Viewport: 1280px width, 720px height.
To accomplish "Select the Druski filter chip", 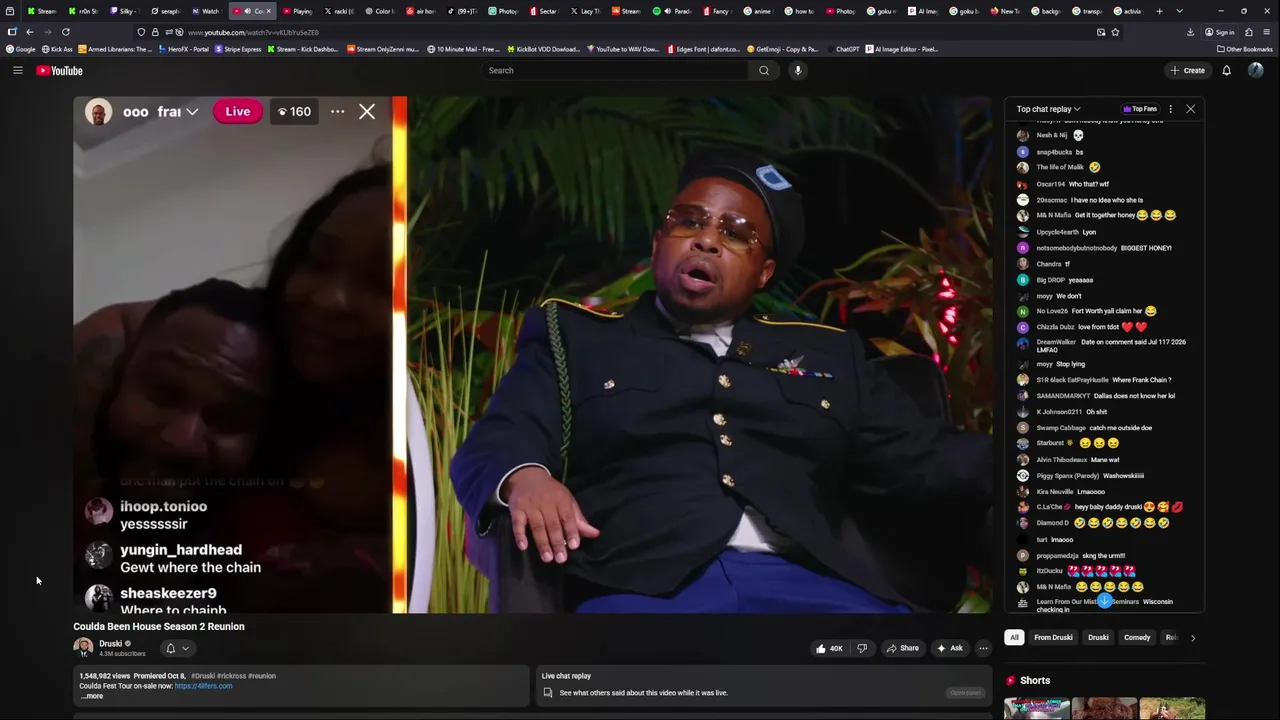I will tap(1098, 637).
